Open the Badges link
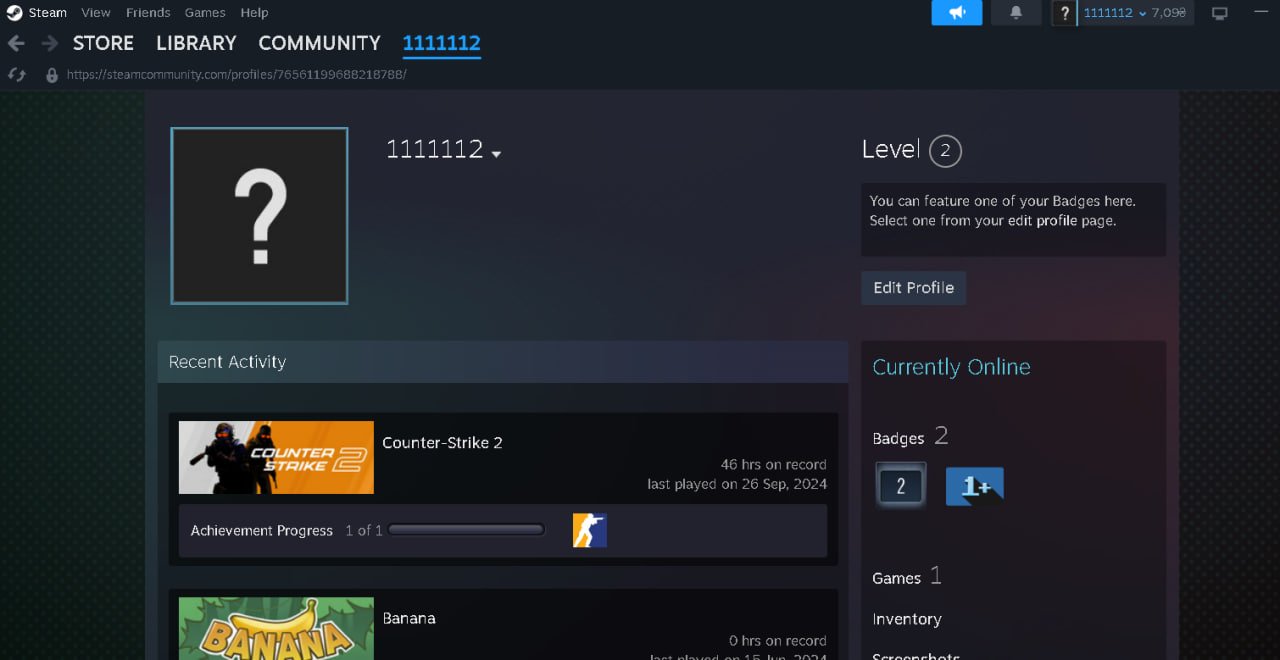 click(898, 438)
